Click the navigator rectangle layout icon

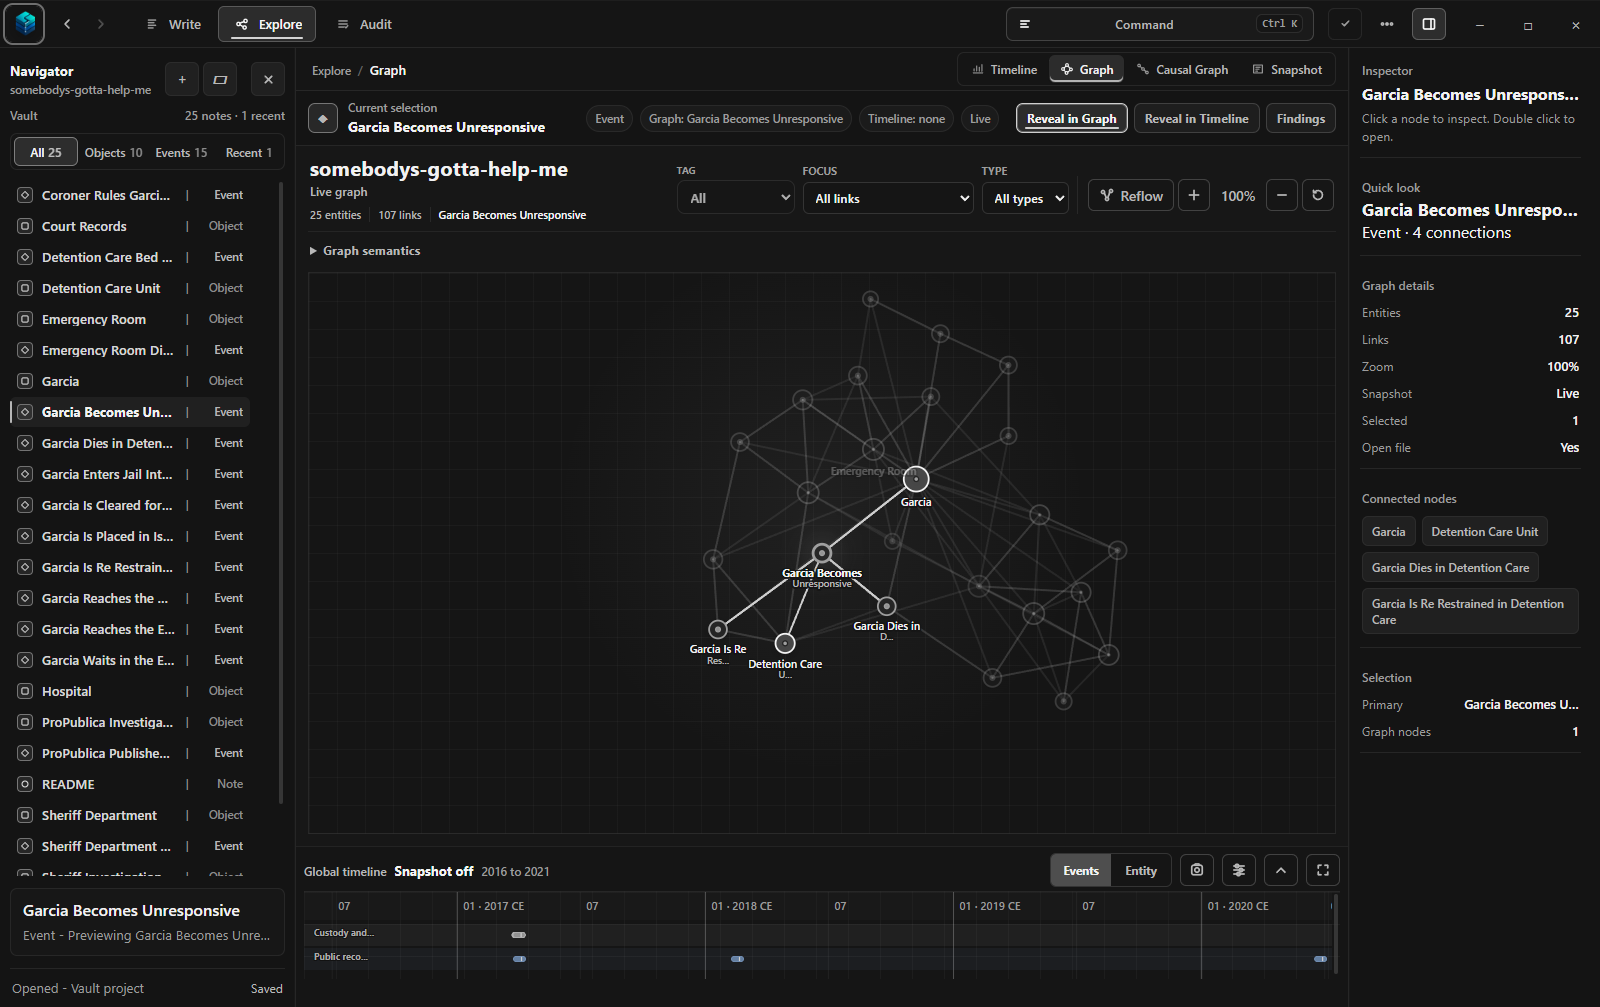(x=220, y=80)
